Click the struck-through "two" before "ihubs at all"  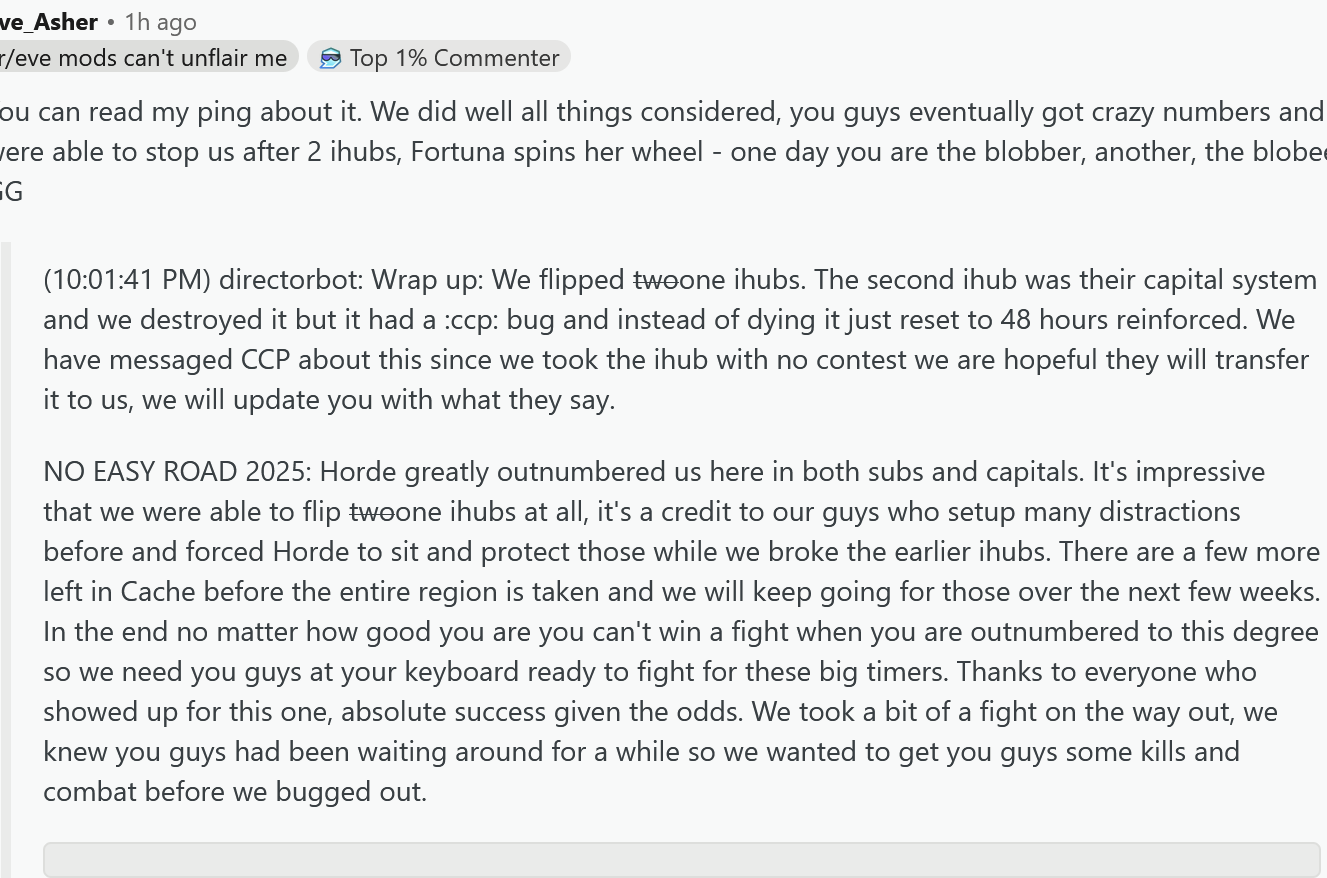click(x=372, y=512)
